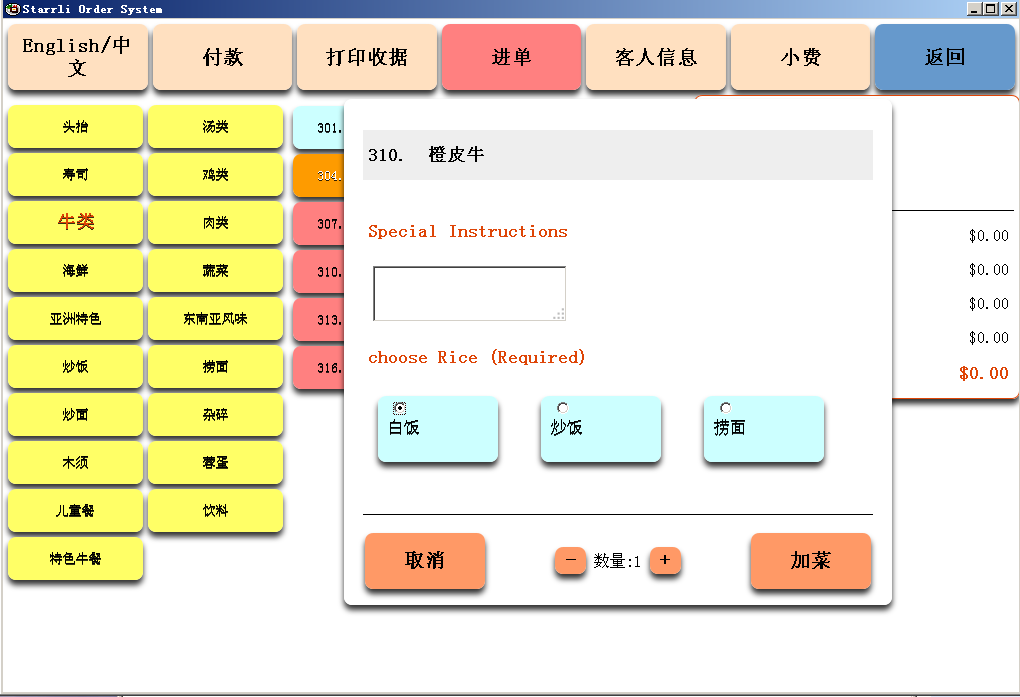Select the 寿司 category

point(76,175)
